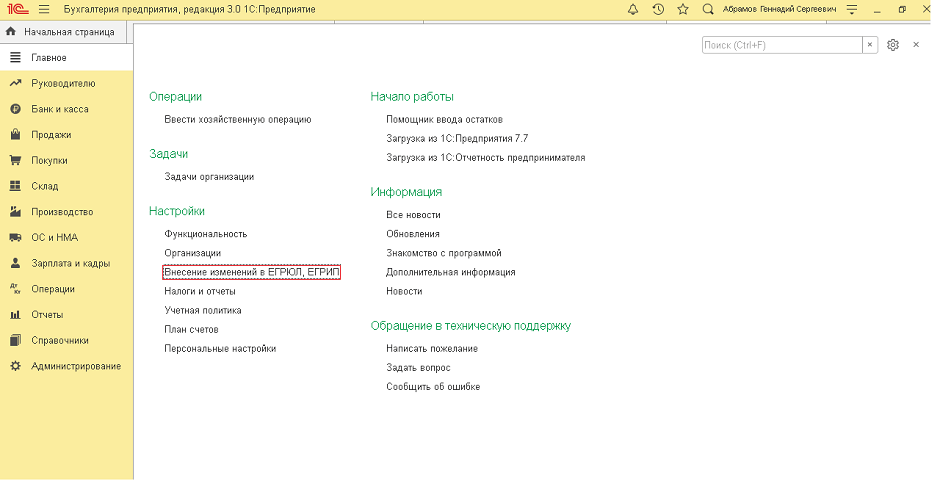Click the Зарплата и кадры person icon
Viewport: 940px width, 481px height.
pos(16,263)
